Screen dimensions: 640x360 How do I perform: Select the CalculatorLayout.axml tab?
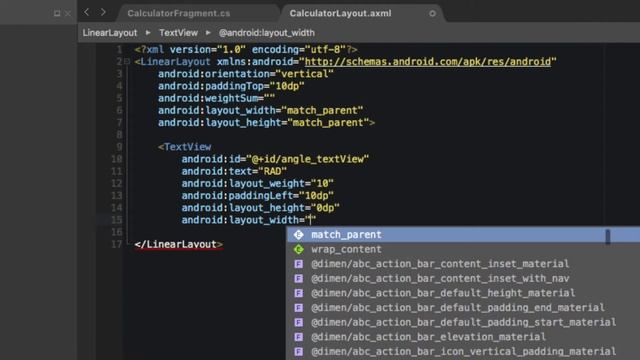pyautogui.click(x=340, y=13)
